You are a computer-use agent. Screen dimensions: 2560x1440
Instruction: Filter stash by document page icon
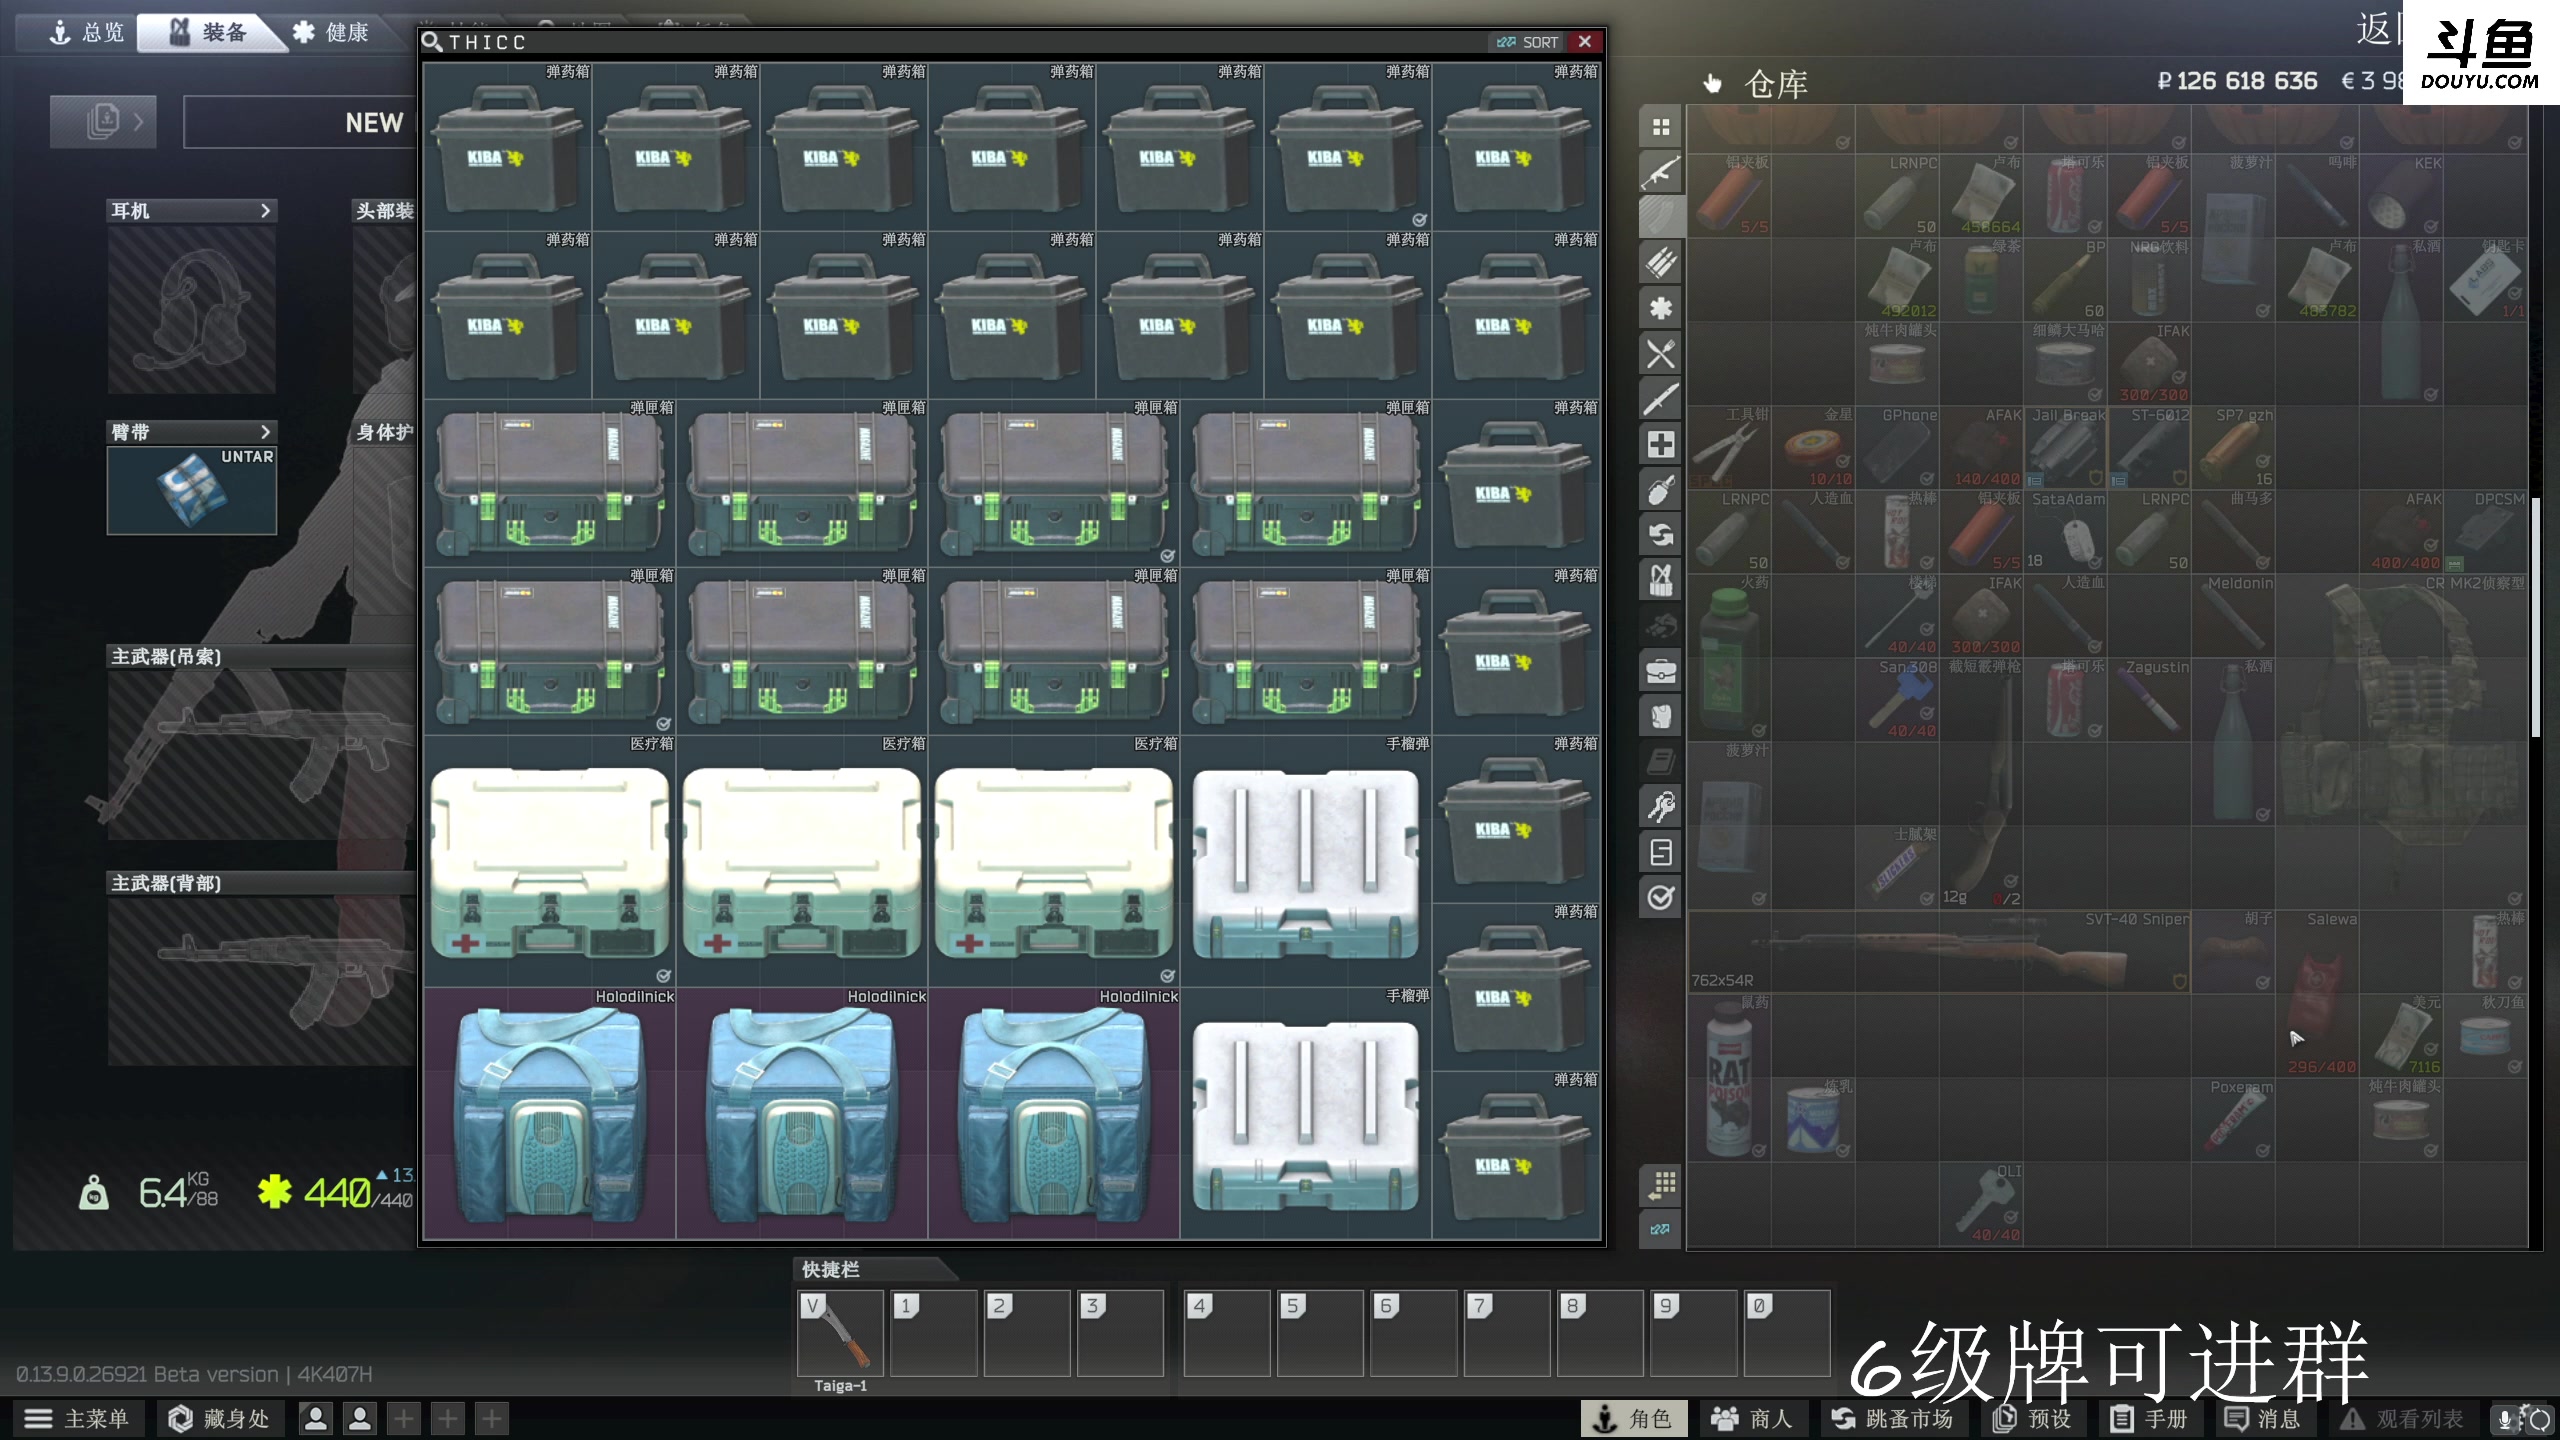[x=1661, y=852]
